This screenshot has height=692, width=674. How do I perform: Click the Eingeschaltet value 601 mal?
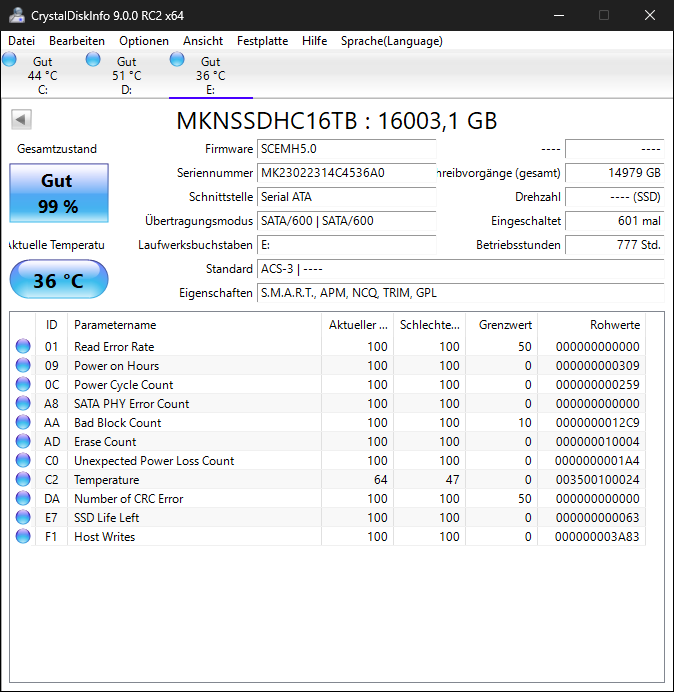(x=614, y=221)
